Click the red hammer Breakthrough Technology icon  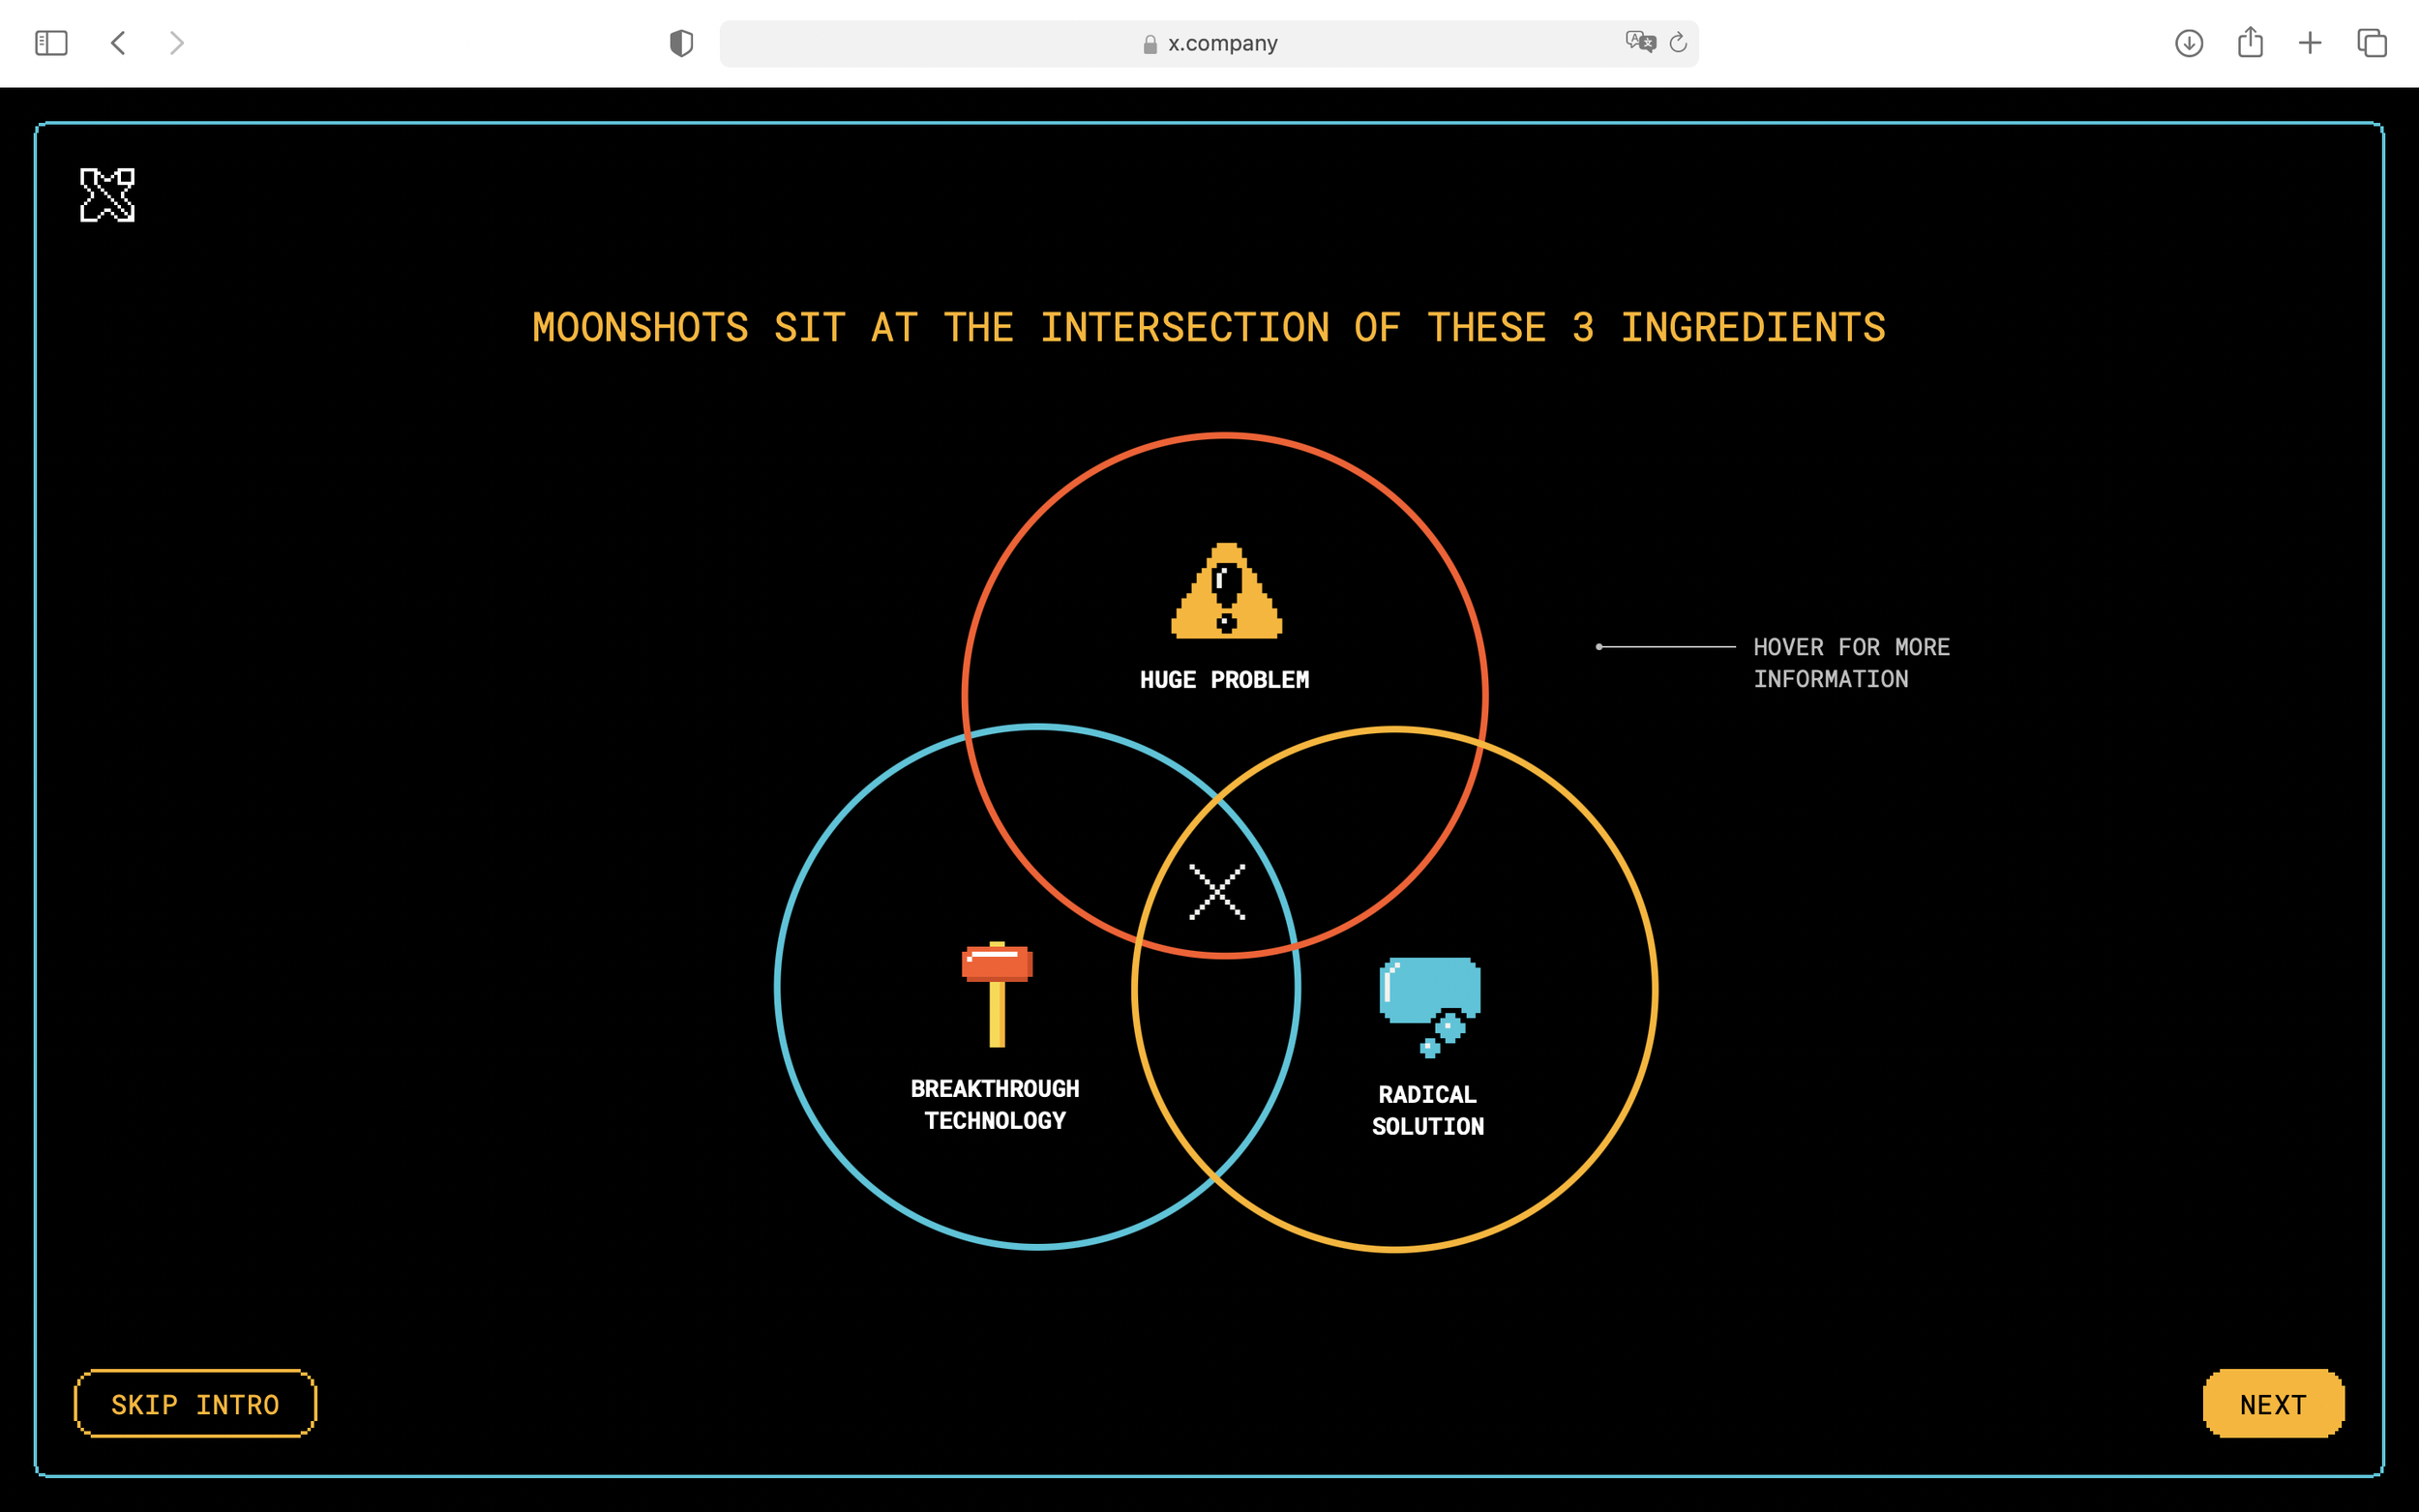click(x=996, y=994)
